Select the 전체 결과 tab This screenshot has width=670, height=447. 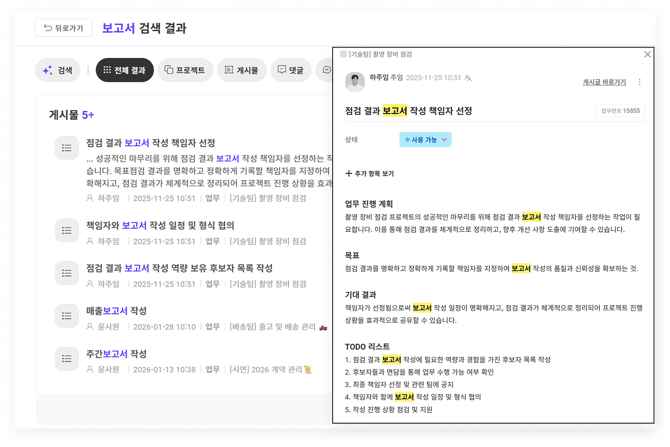tap(124, 70)
